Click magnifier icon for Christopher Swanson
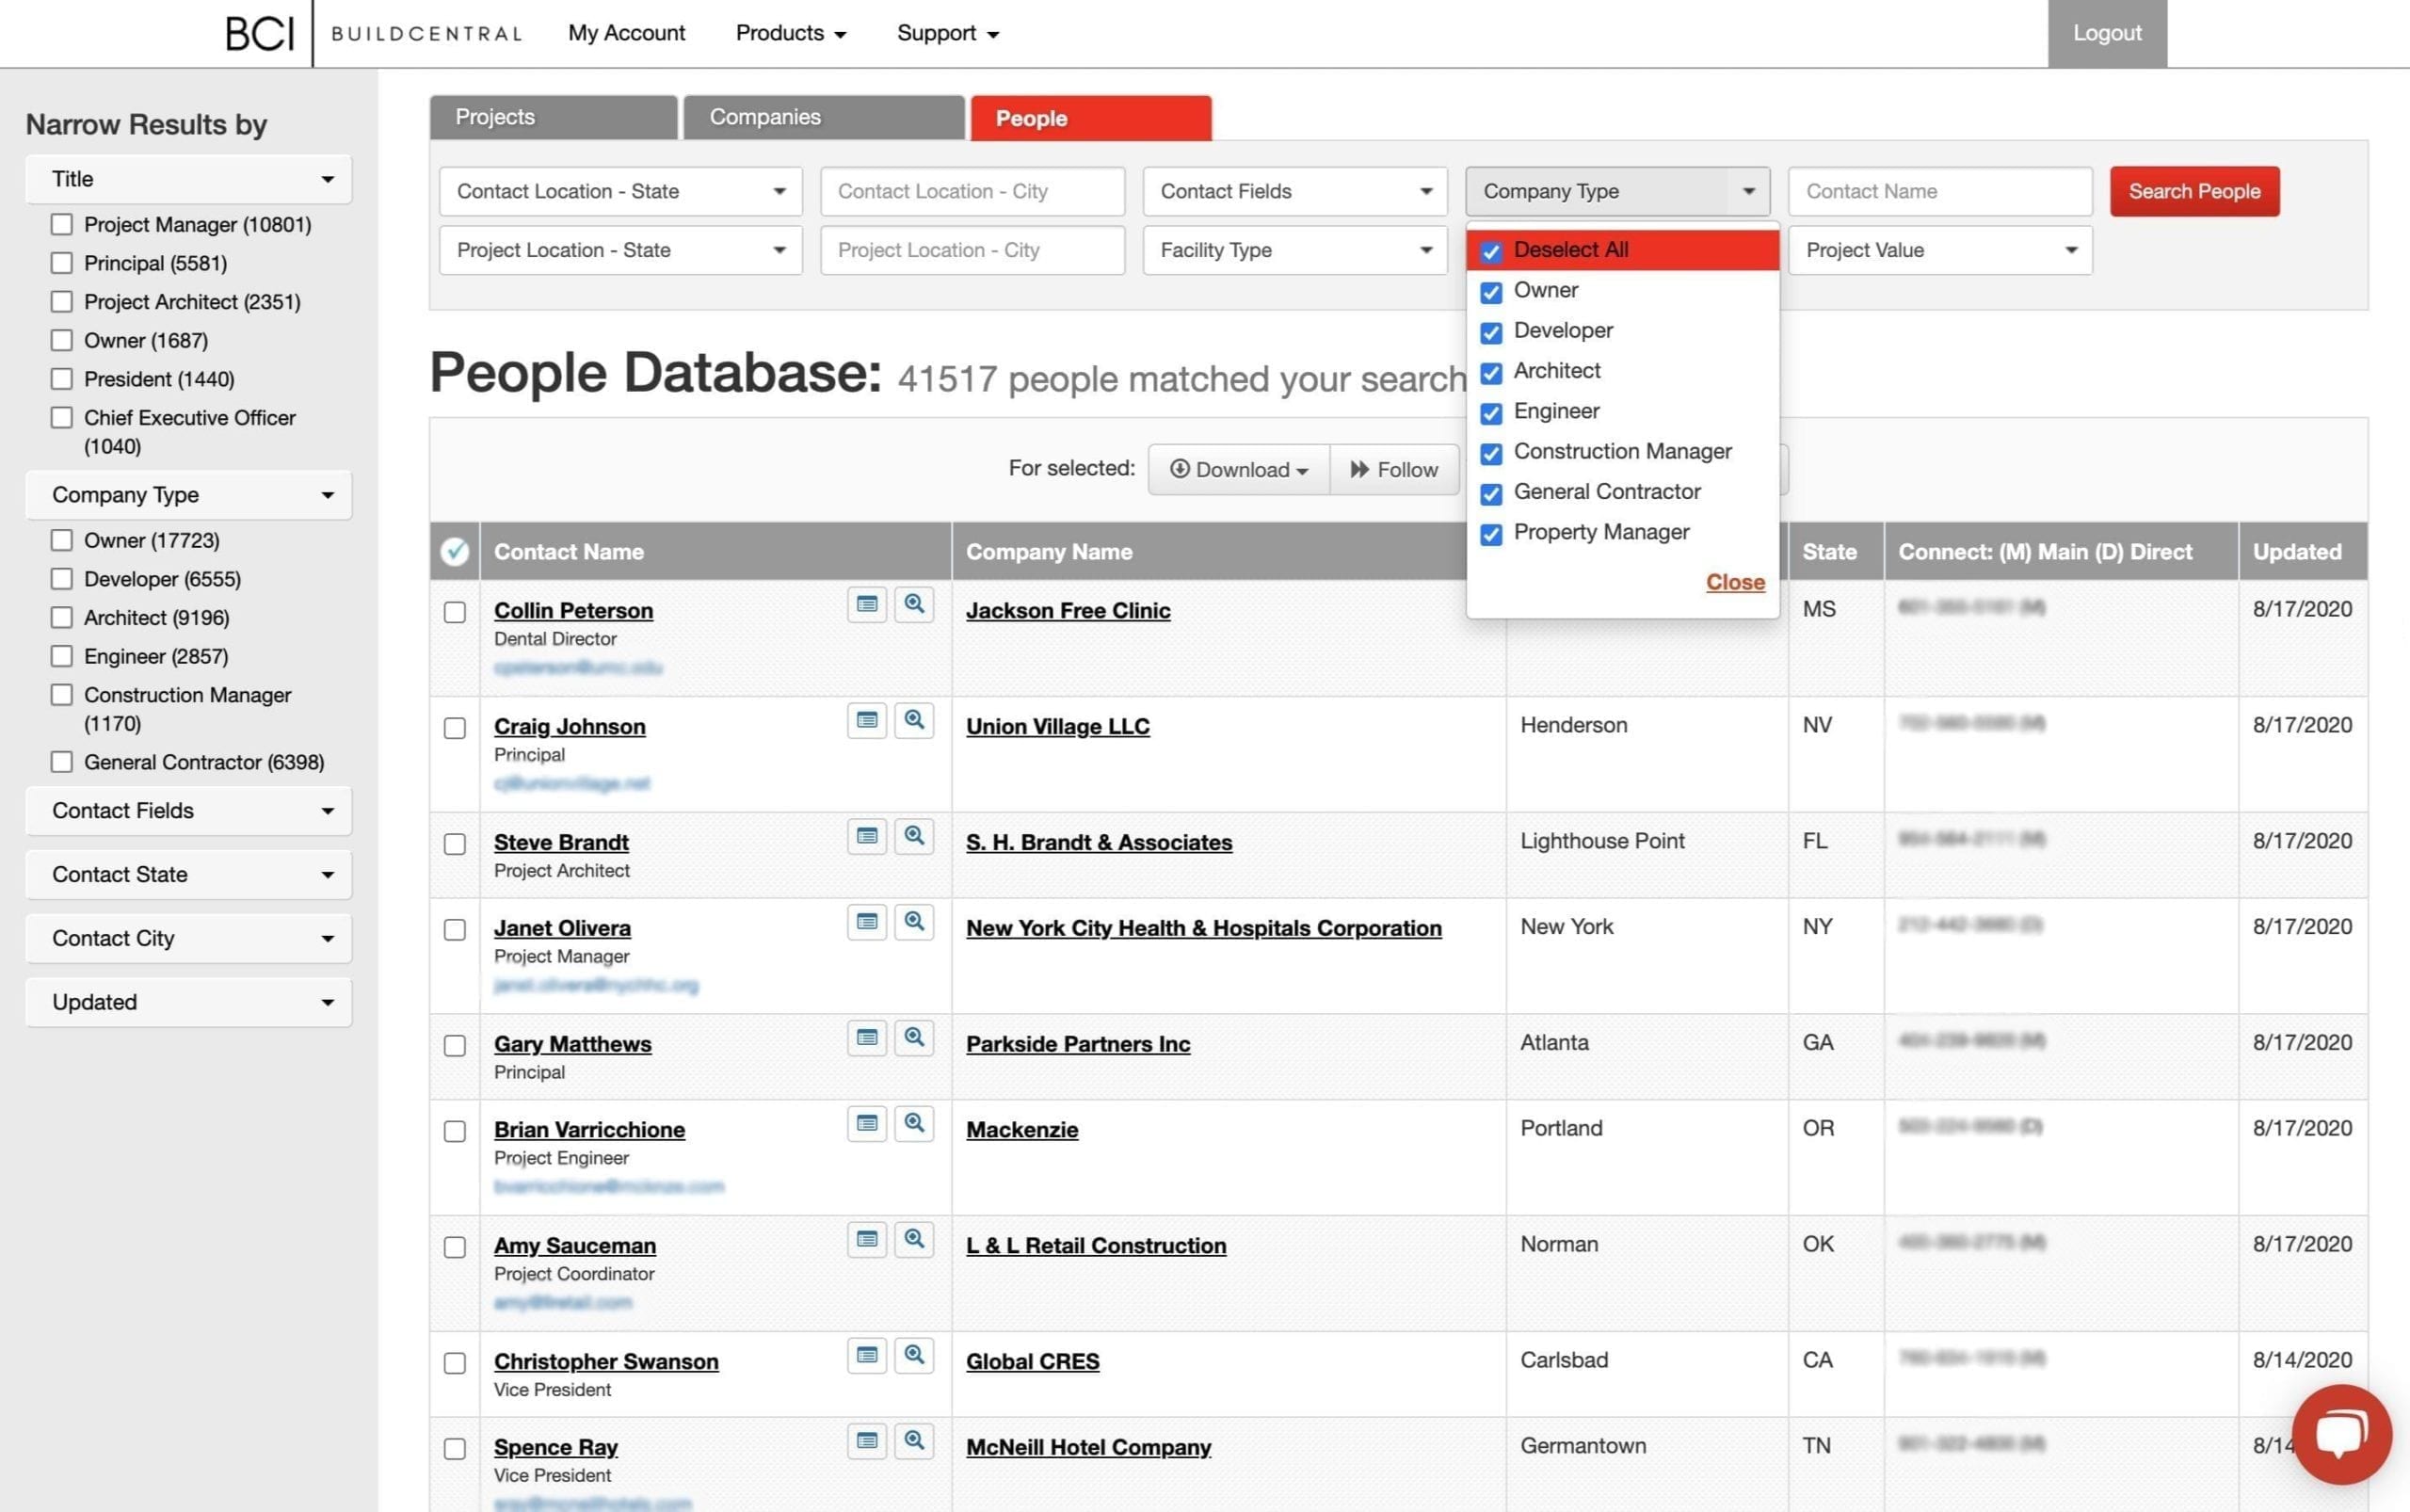Screen dimensions: 2410x1512 (x=914, y=1356)
